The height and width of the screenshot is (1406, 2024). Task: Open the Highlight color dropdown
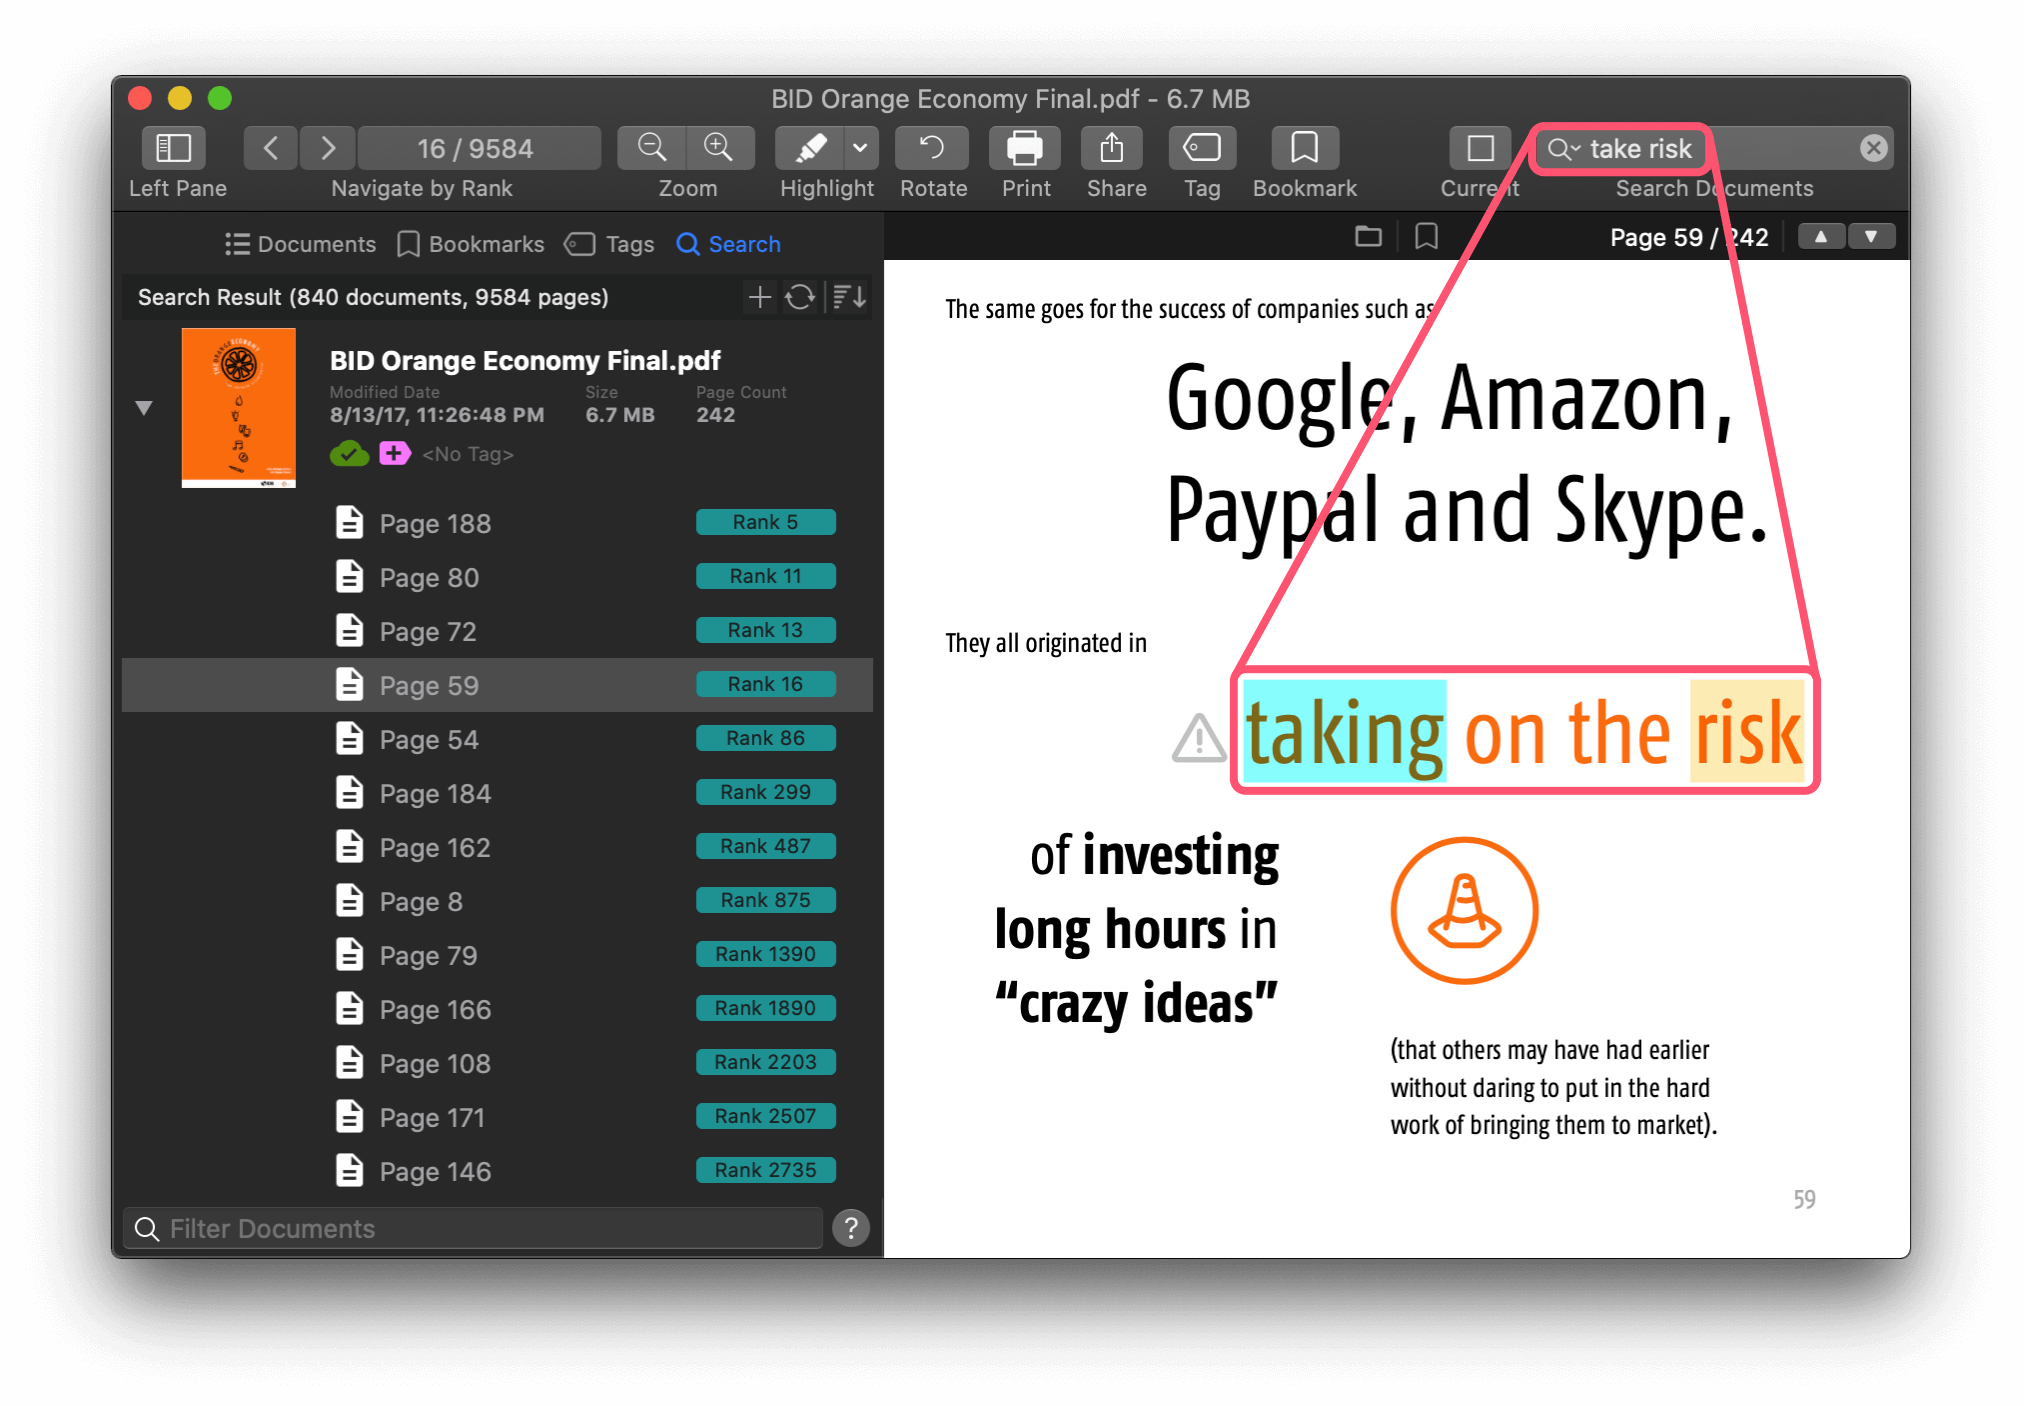(861, 147)
